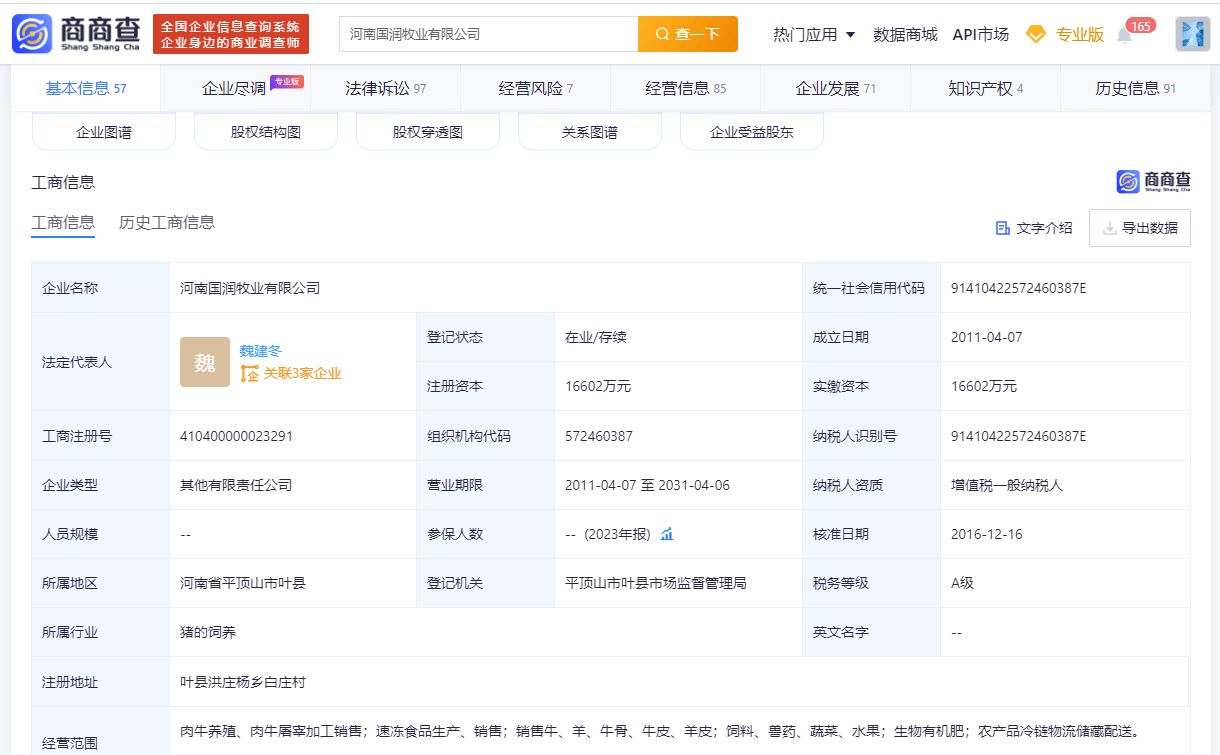Open 数据商城 in the header
The height and width of the screenshot is (755, 1220).
pos(905,34)
